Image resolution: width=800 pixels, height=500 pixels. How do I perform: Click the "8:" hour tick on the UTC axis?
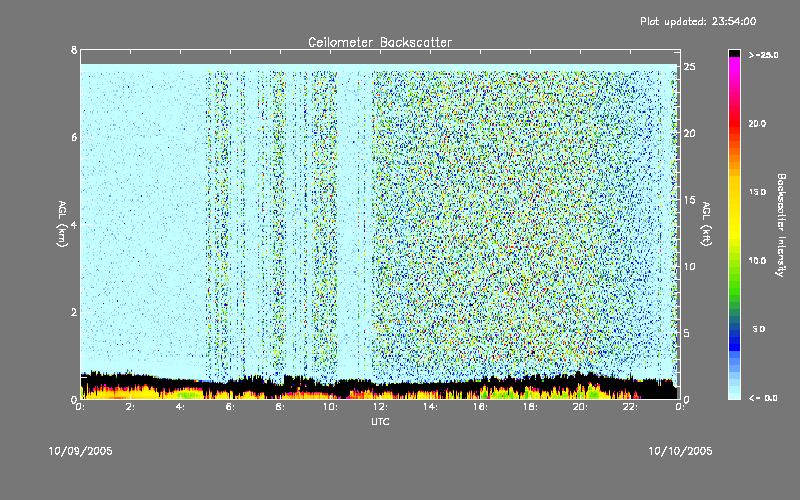pyautogui.click(x=280, y=407)
